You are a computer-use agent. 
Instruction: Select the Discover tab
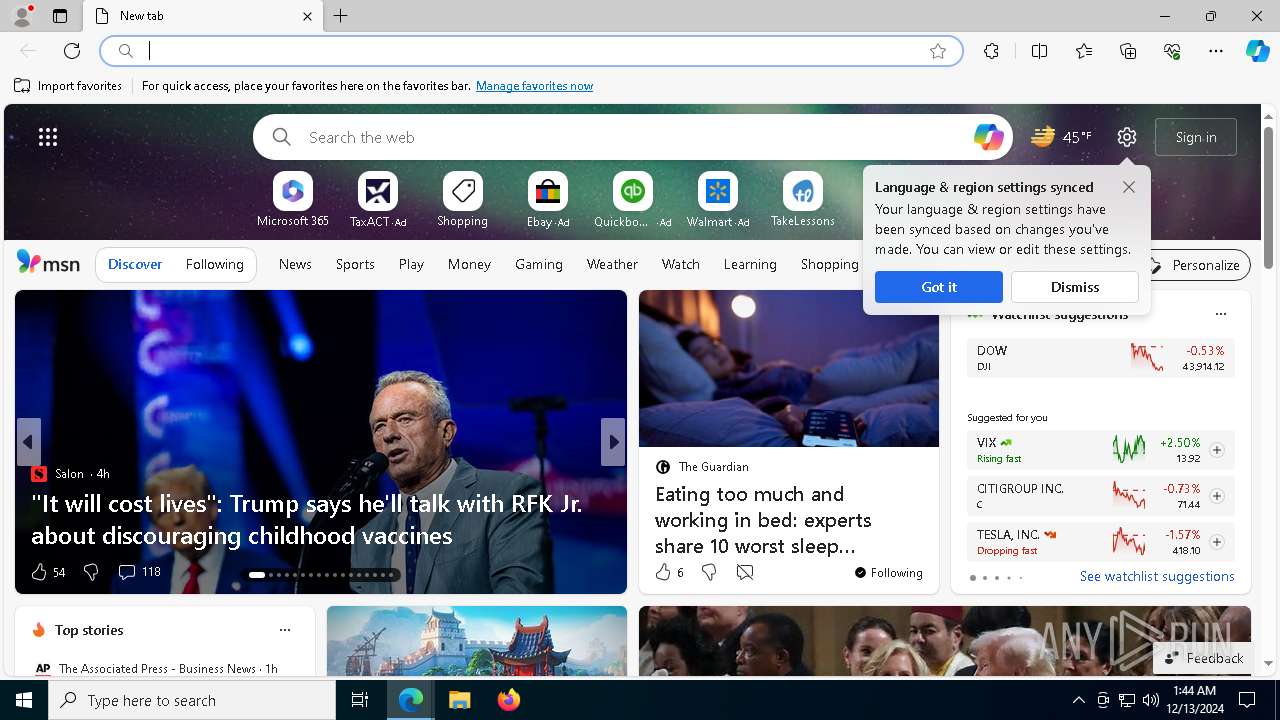[x=135, y=264]
